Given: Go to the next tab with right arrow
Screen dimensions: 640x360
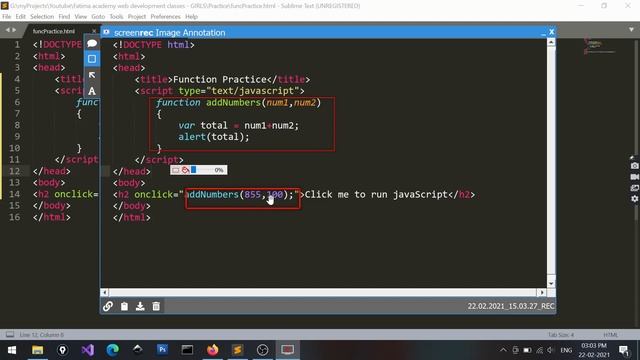Looking at the screenshot, I should (x=14, y=30).
